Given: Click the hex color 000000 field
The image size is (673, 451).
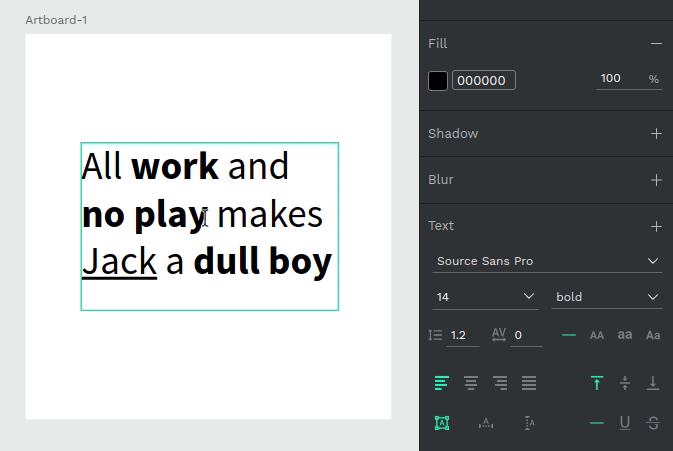Looking at the screenshot, I should point(484,80).
